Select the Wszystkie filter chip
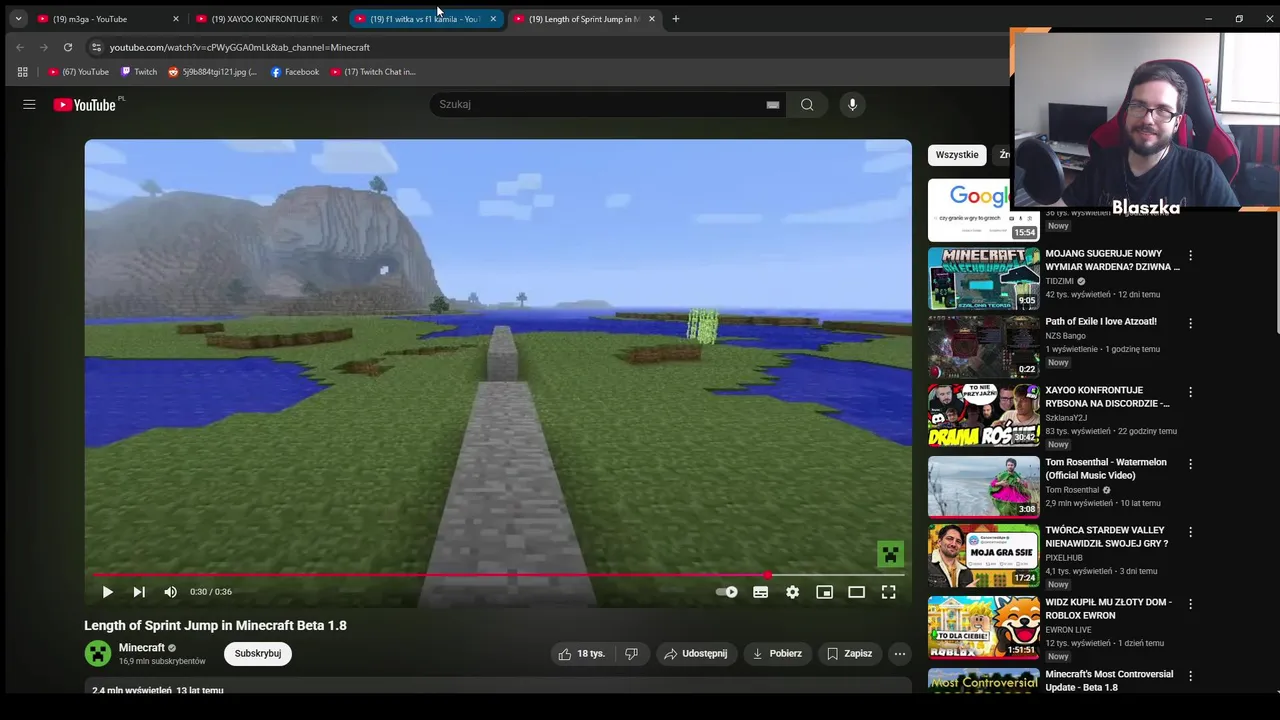Image resolution: width=1280 pixels, height=720 pixels. pos(957,154)
